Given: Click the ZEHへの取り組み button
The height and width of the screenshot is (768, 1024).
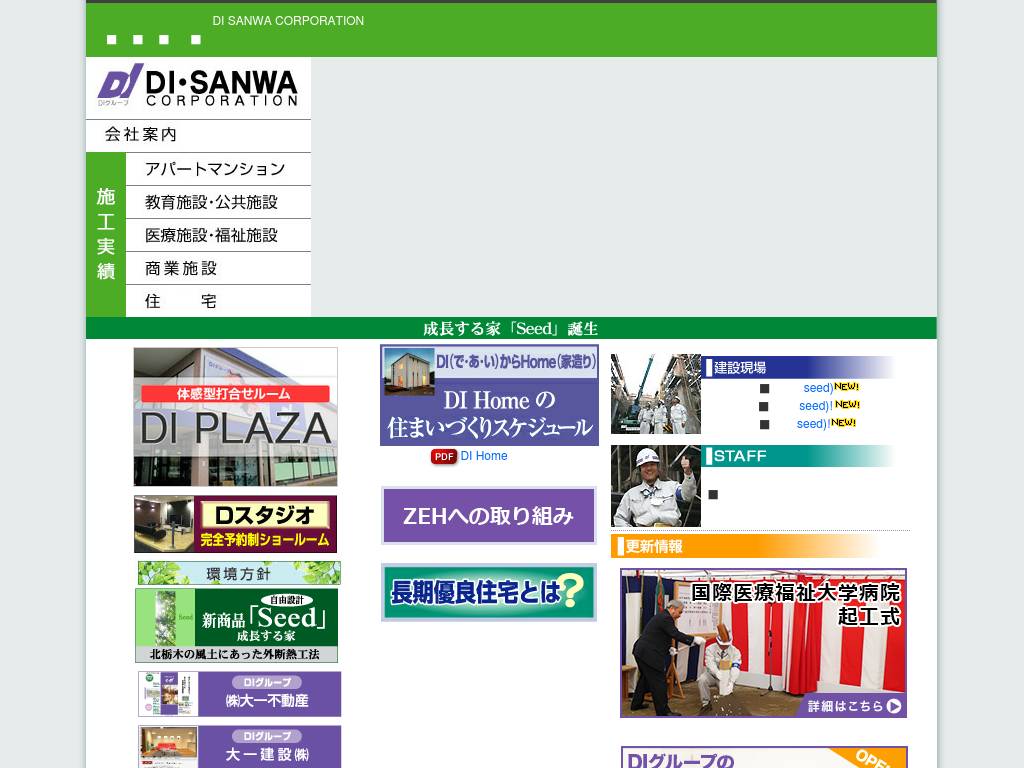Looking at the screenshot, I should 489,515.
